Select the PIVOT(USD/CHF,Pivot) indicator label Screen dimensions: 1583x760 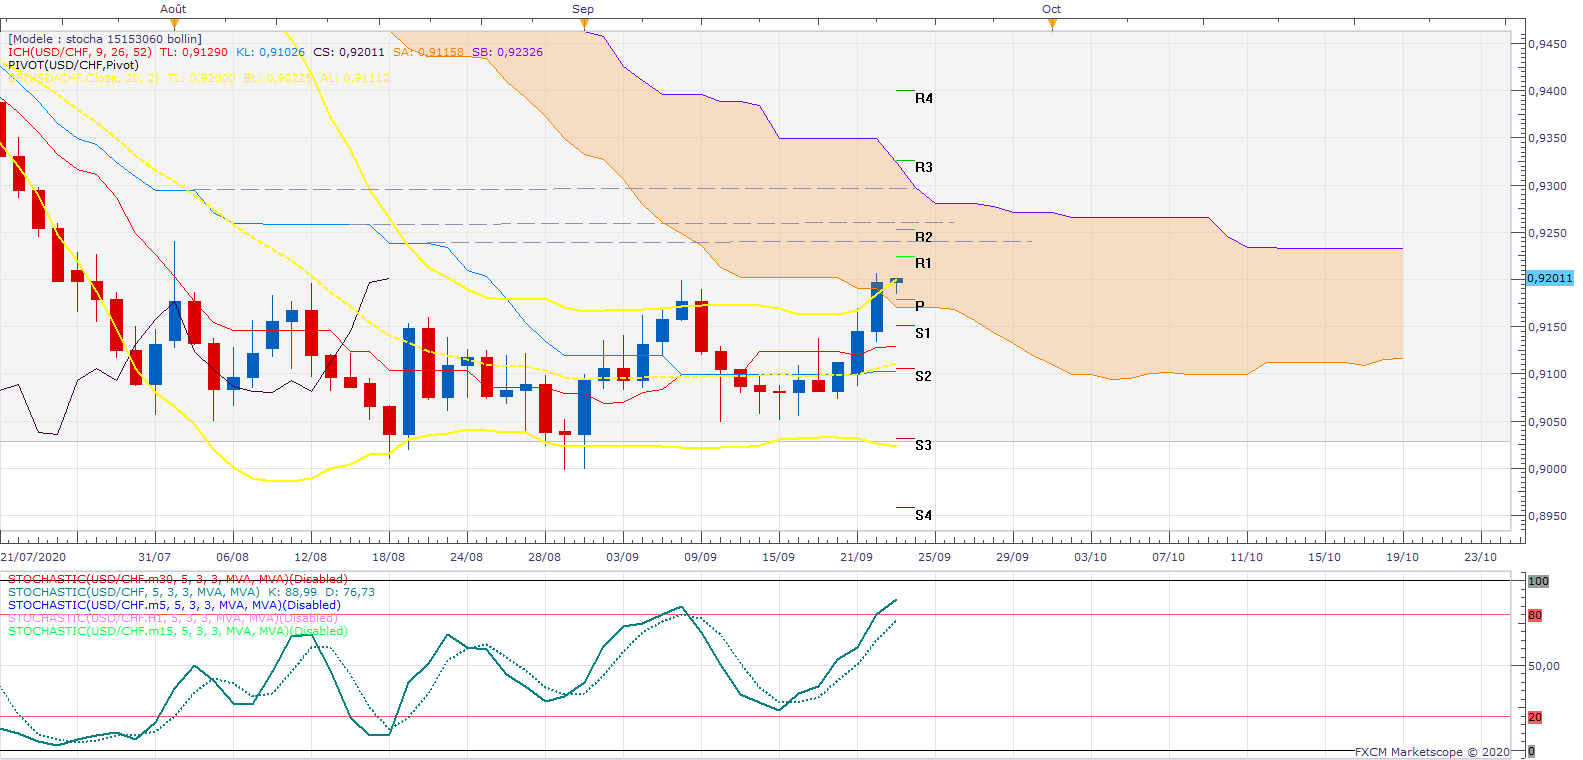[x=73, y=65]
